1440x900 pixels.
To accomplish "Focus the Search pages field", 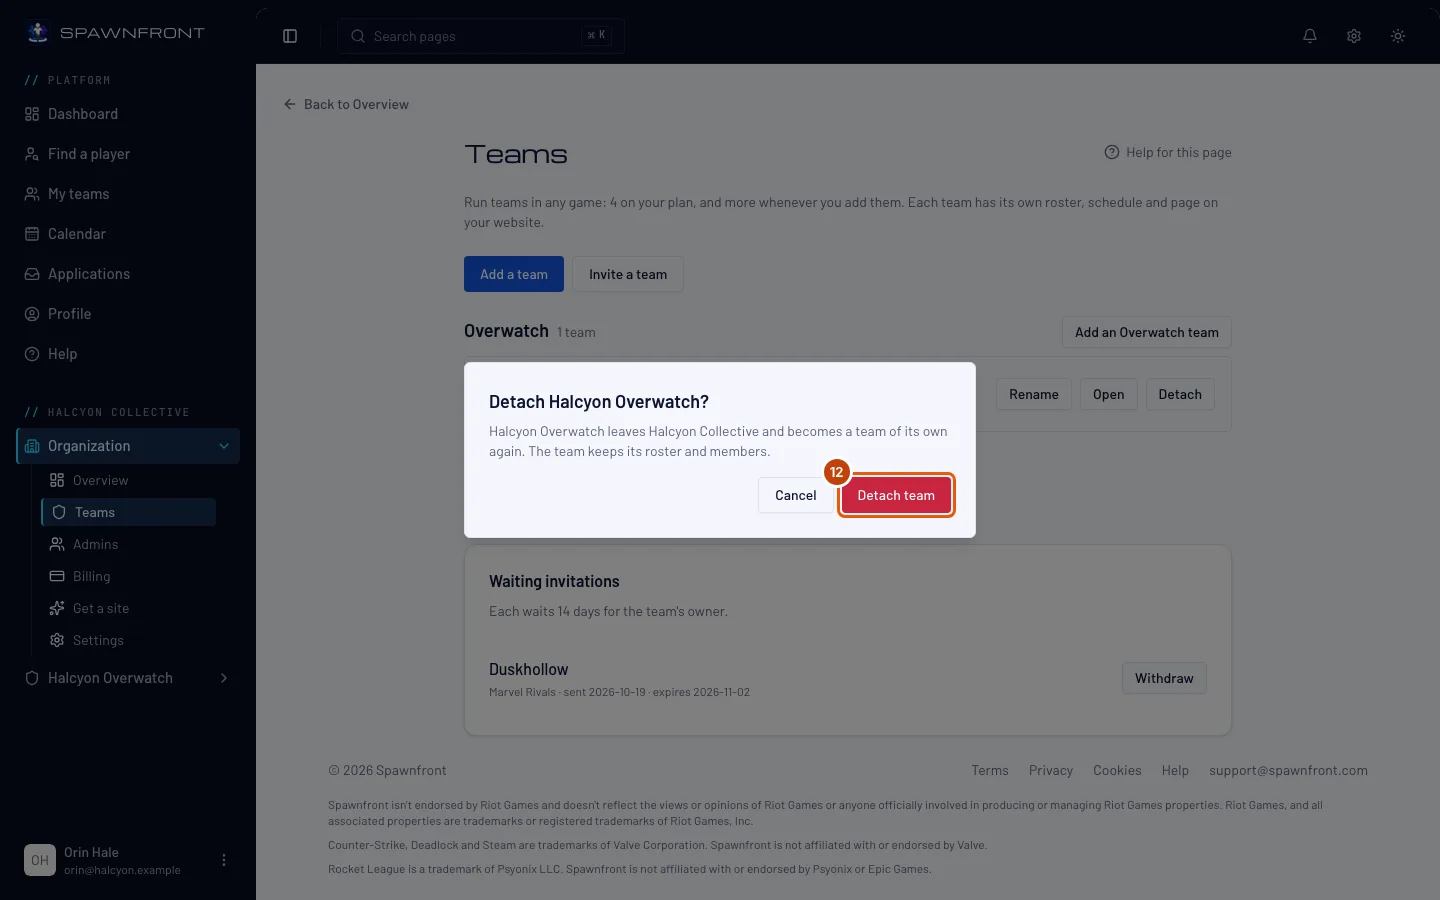I will pos(481,36).
